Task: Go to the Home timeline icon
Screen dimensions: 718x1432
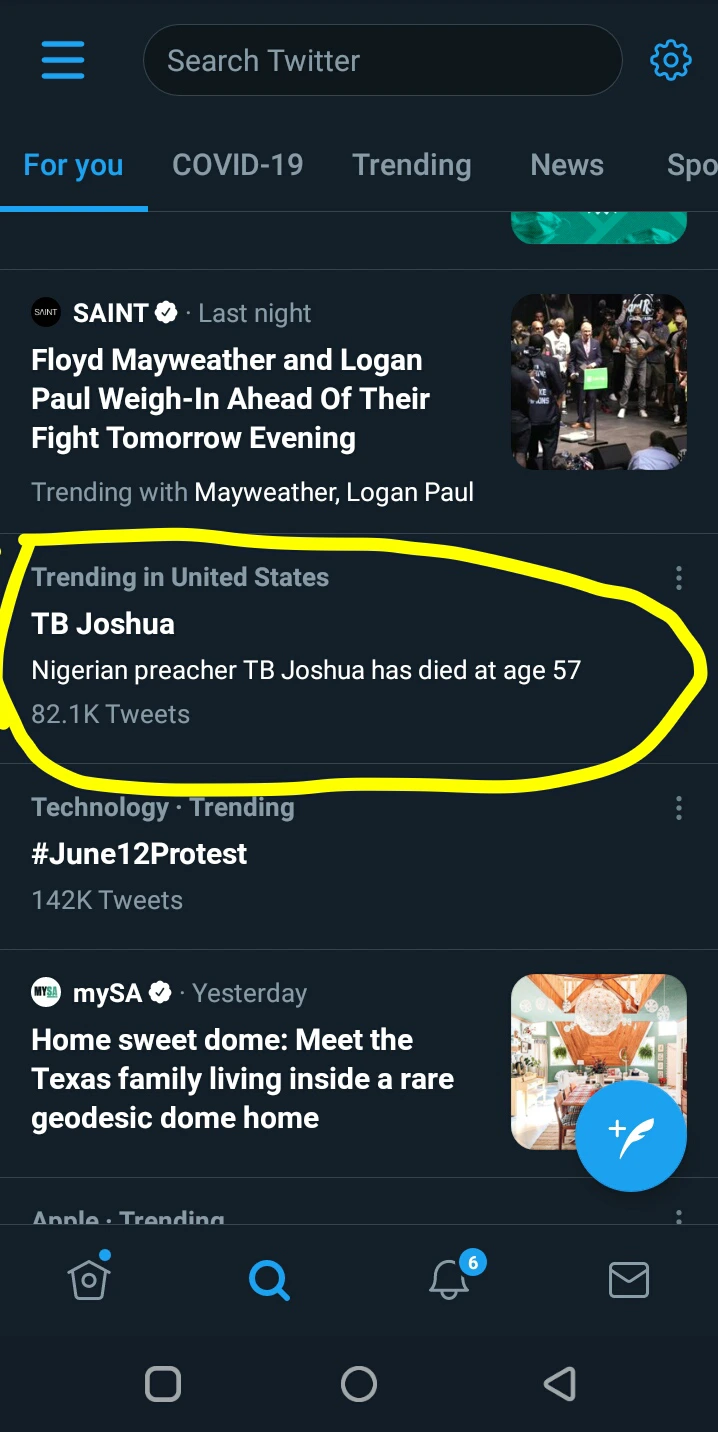Action: click(x=89, y=1278)
